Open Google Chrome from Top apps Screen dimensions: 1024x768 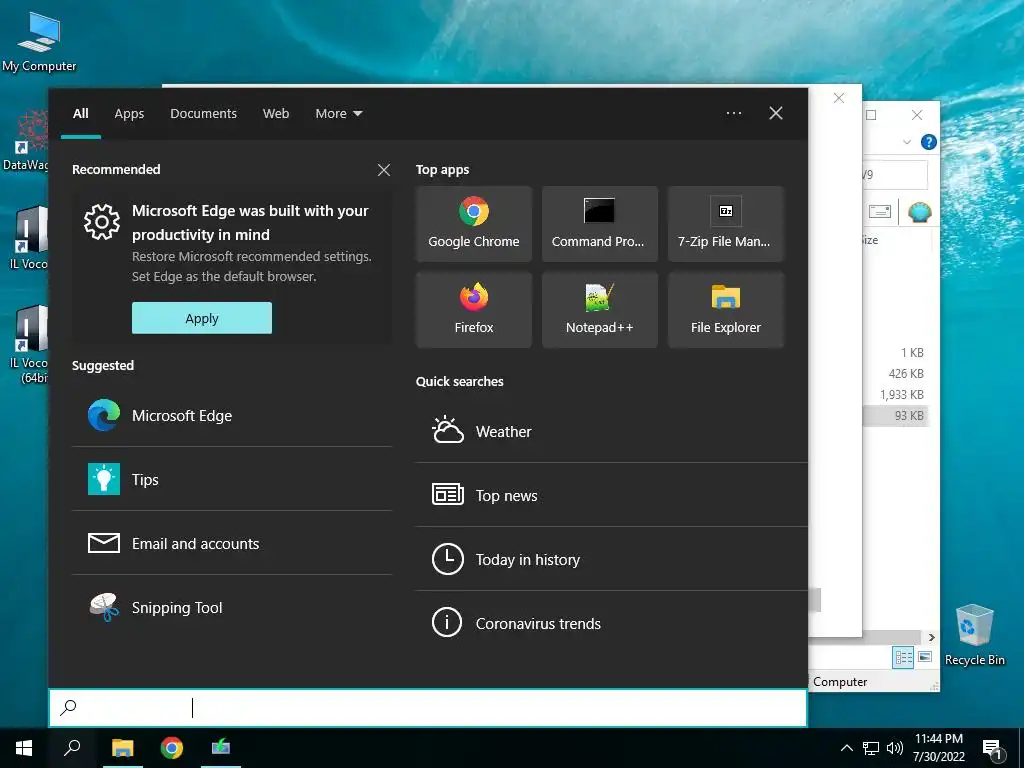click(x=473, y=224)
